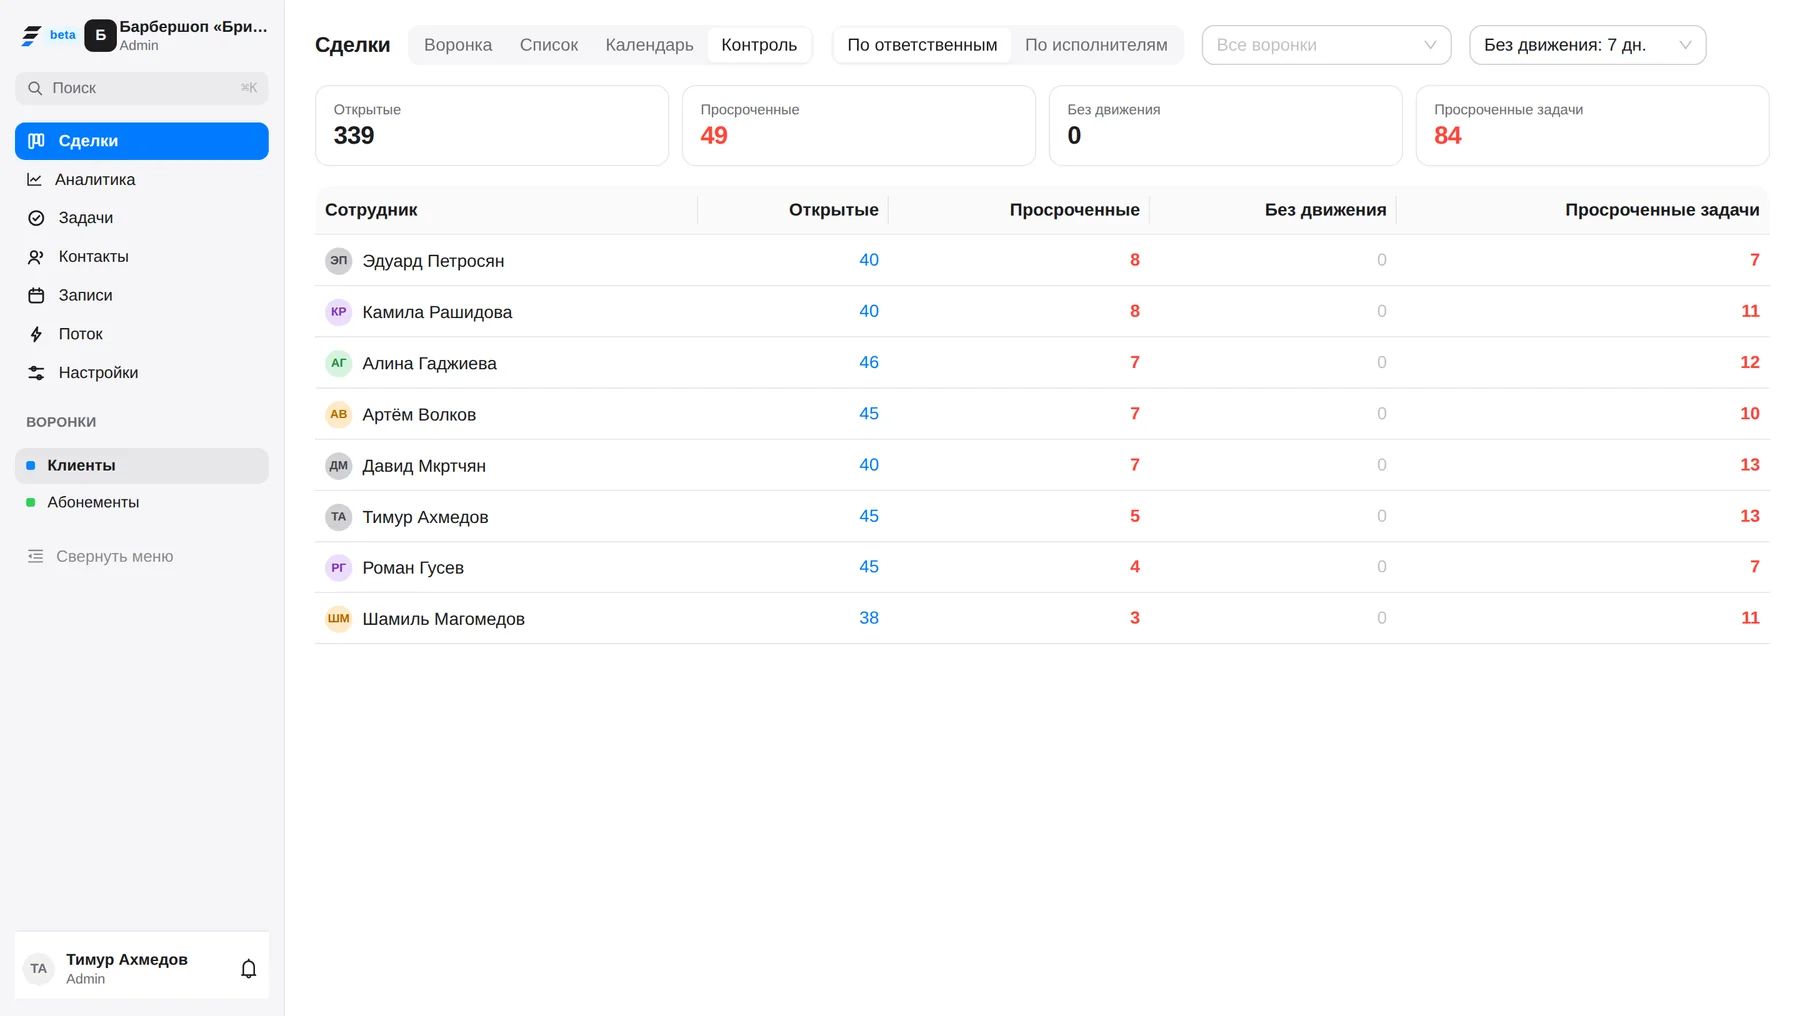1800x1016 pixels.
Task: Click the Аналитика chart icon
Action: coord(35,180)
